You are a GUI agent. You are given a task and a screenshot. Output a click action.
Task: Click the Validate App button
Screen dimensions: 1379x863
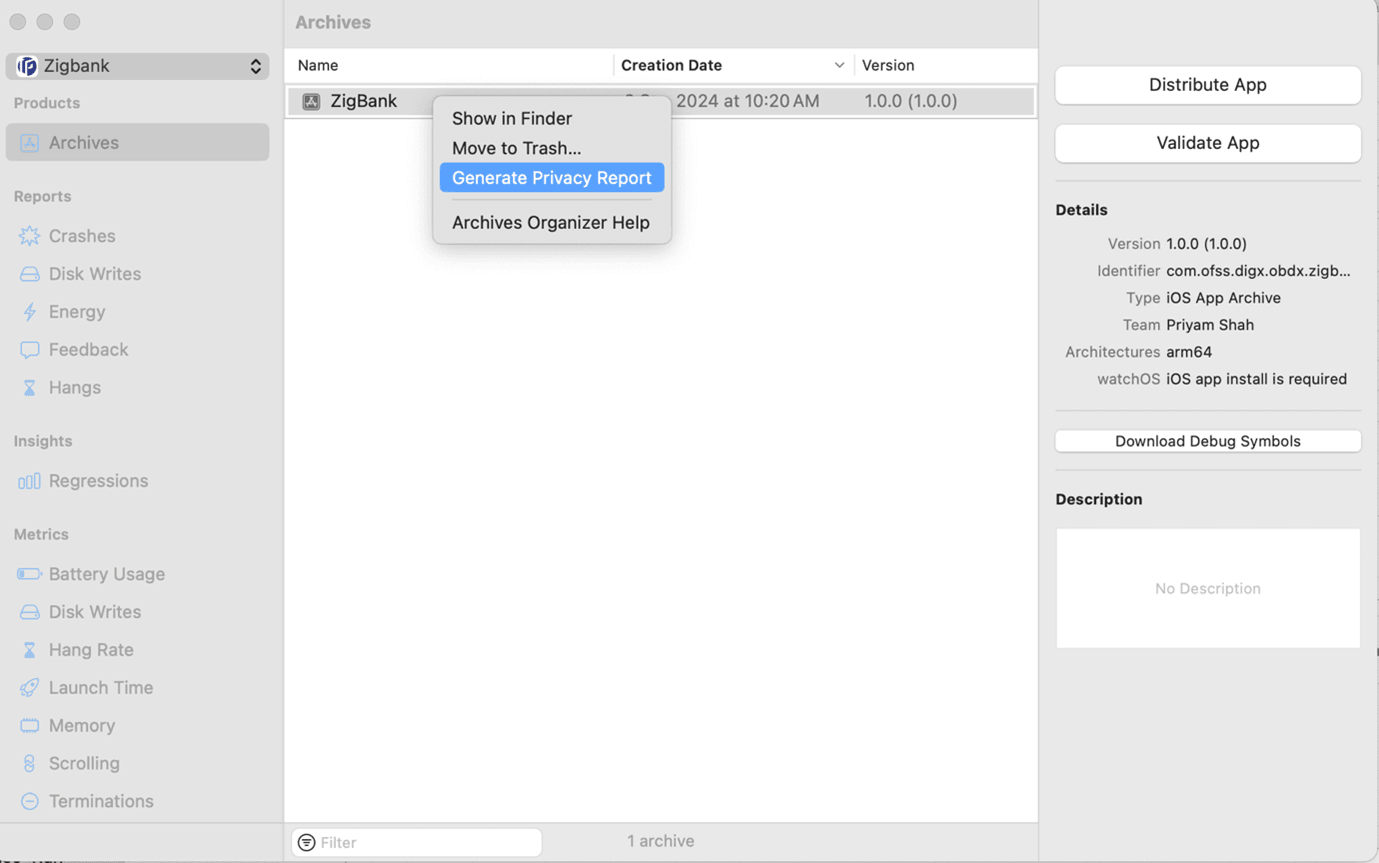[x=1208, y=143]
